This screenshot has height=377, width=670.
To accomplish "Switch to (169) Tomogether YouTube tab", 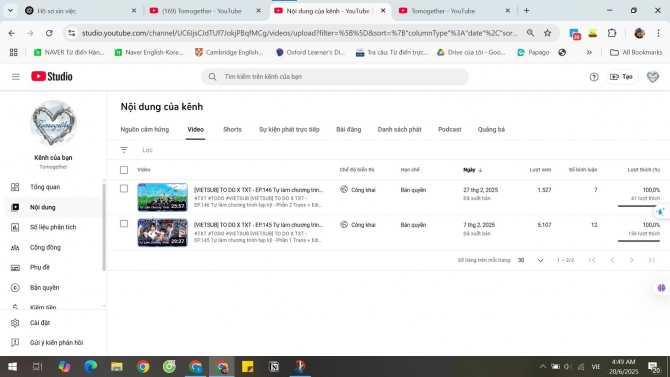I will click(x=205, y=11).
